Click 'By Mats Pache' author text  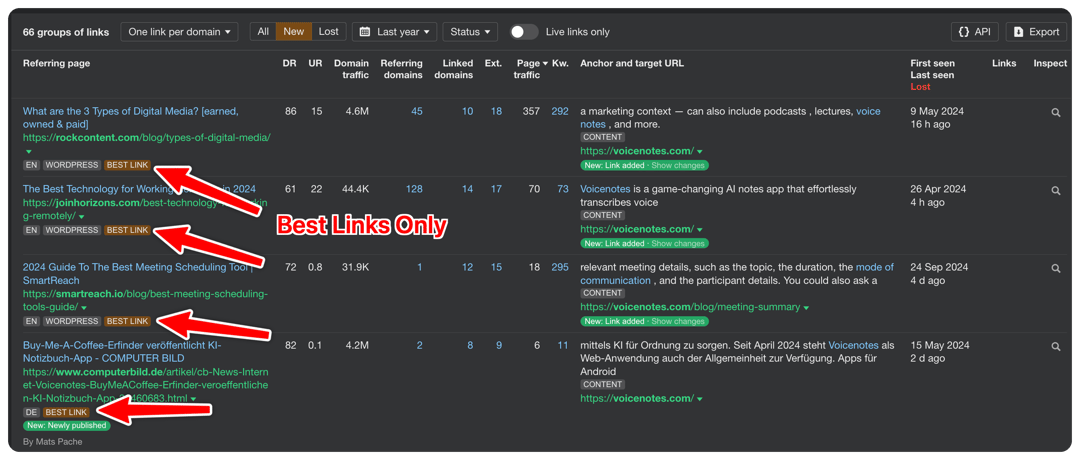(x=52, y=441)
